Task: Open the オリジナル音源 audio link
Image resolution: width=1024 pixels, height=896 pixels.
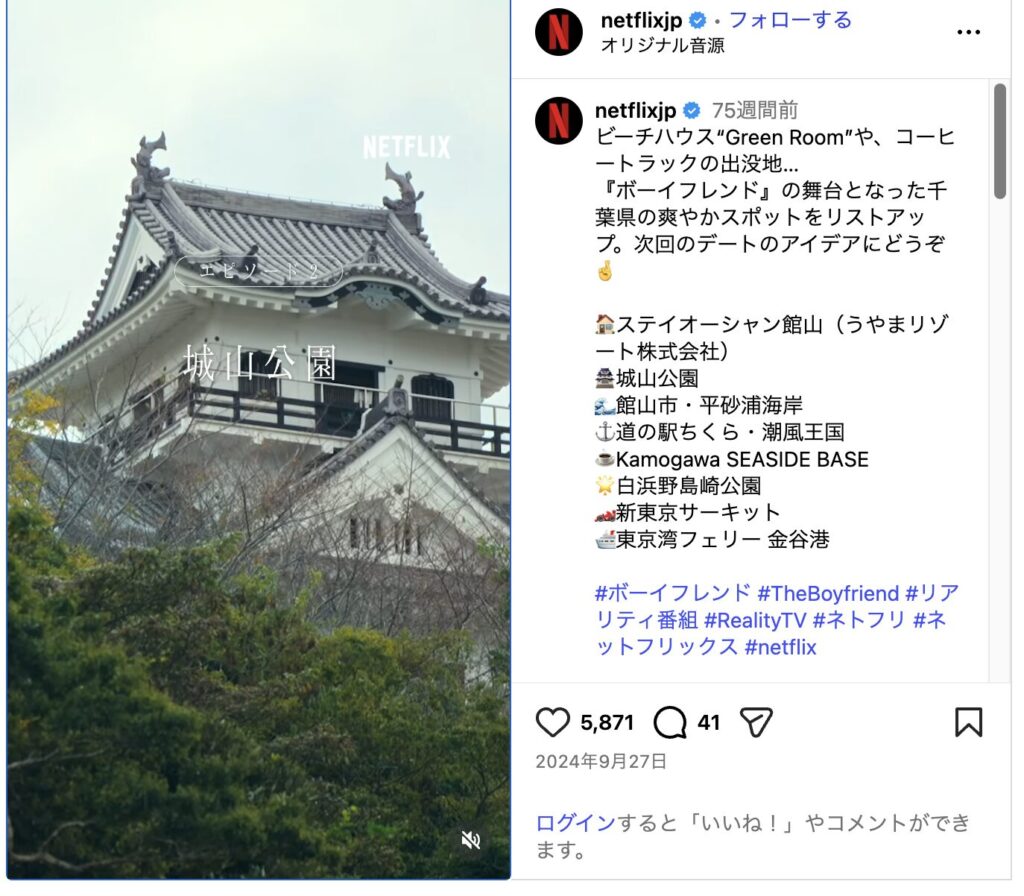Action: [662, 46]
